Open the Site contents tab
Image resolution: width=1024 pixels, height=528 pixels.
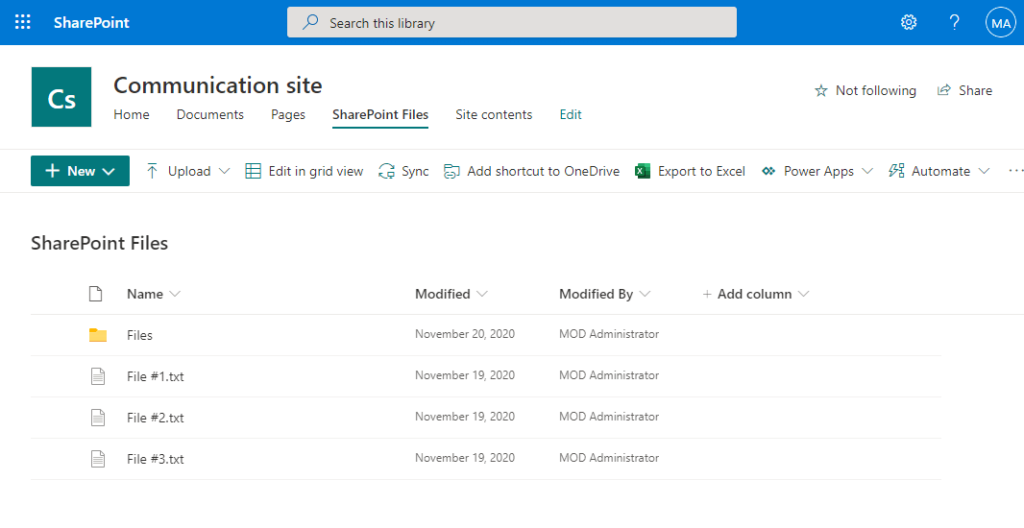(x=494, y=114)
